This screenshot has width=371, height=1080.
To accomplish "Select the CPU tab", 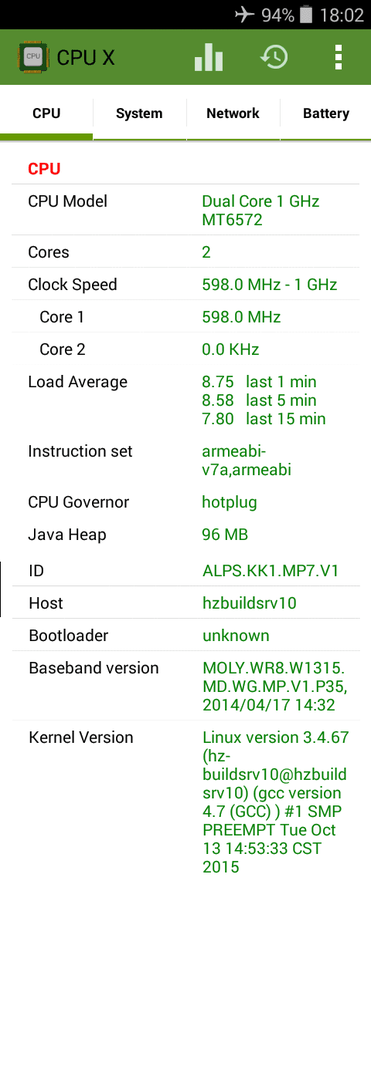I will click(46, 114).
